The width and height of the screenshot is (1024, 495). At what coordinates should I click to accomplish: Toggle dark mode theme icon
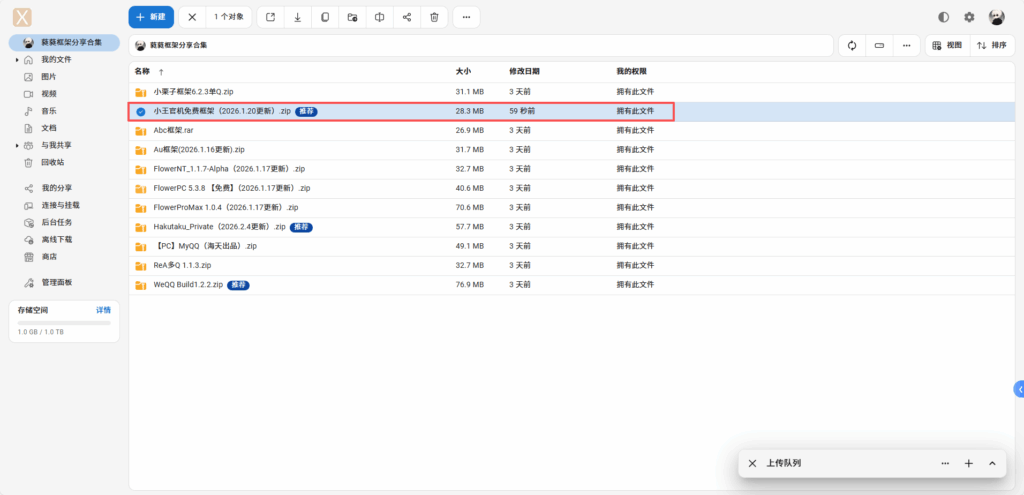click(943, 17)
